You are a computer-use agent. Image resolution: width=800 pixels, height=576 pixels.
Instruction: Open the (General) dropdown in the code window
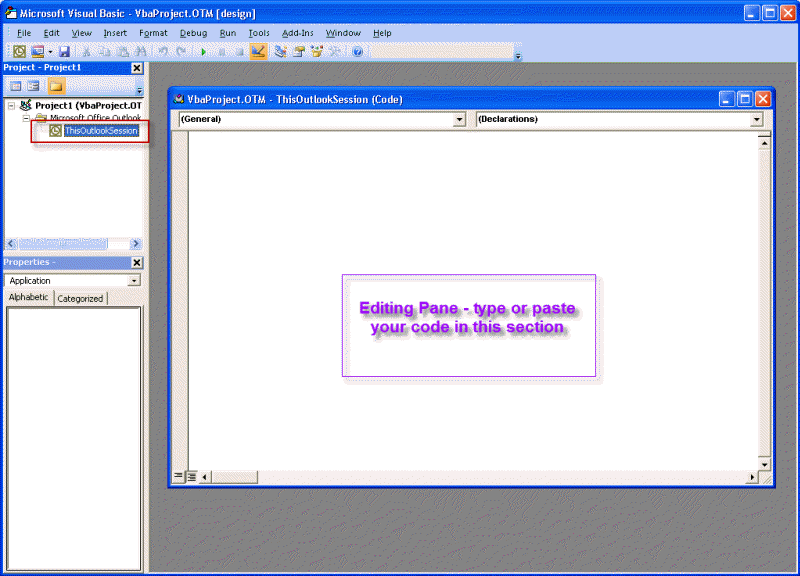click(x=460, y=119)
